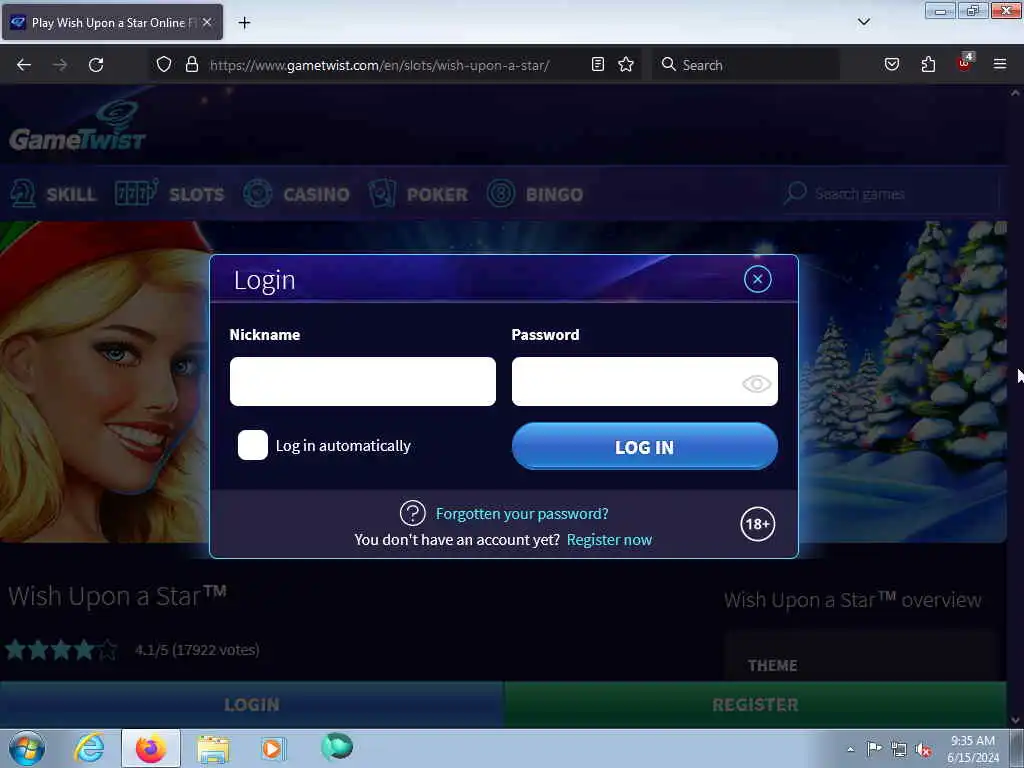Open the Firefox hamburger menu
Viewport: 1024px width, 768px height.
click(x=999, y=64)
